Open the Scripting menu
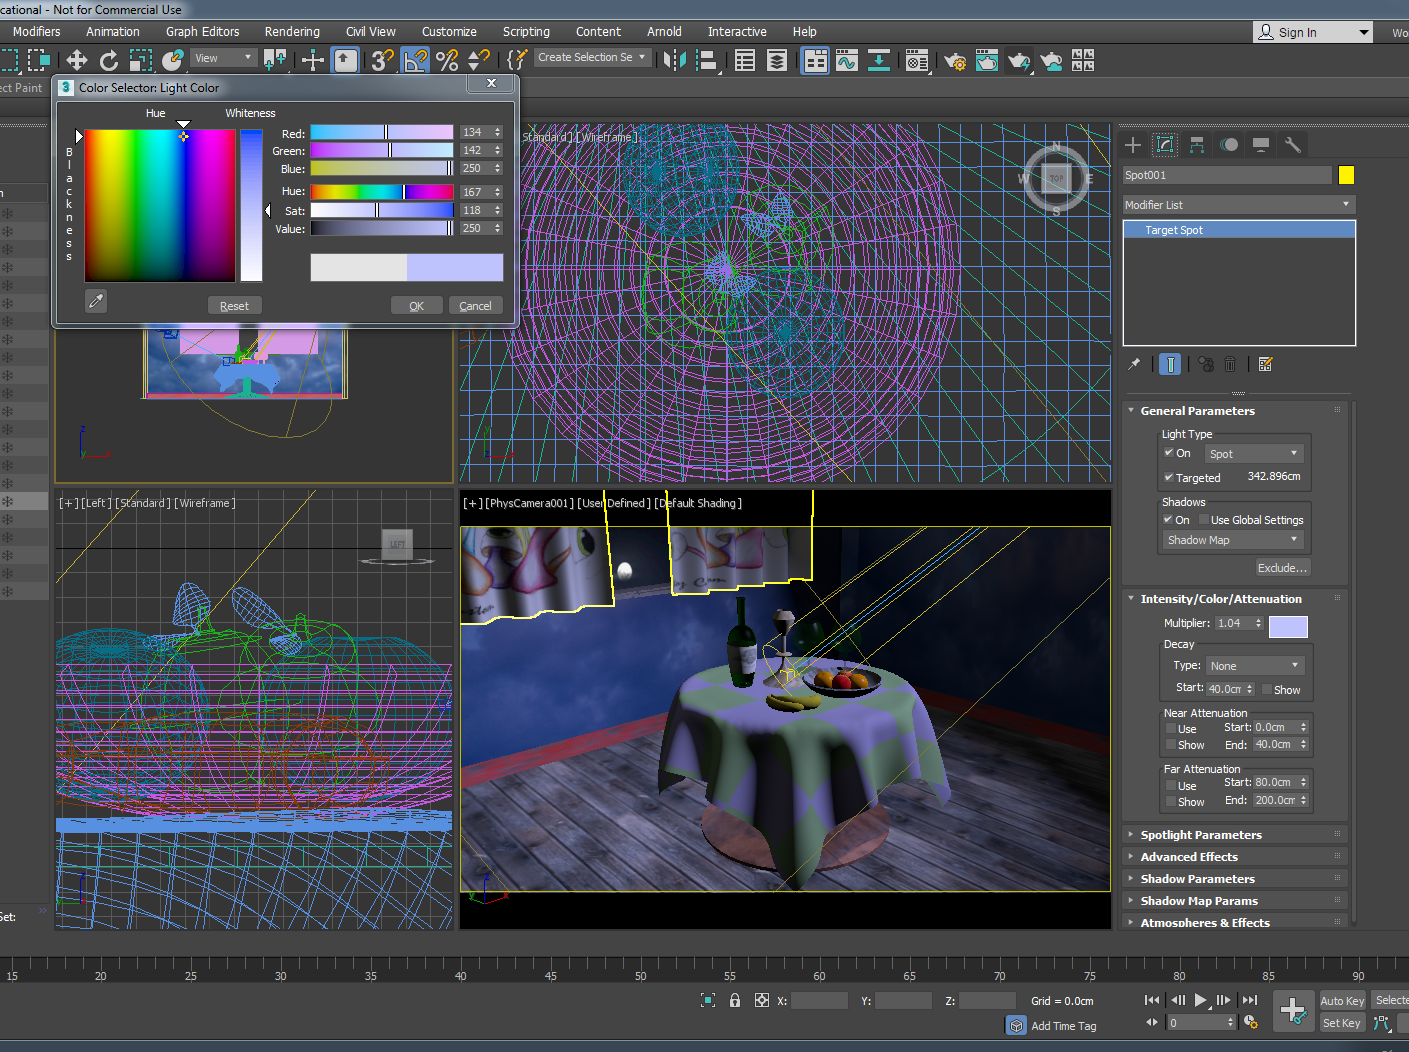This screenshot has height=1052, width=1409. click(x=526, y=32)
